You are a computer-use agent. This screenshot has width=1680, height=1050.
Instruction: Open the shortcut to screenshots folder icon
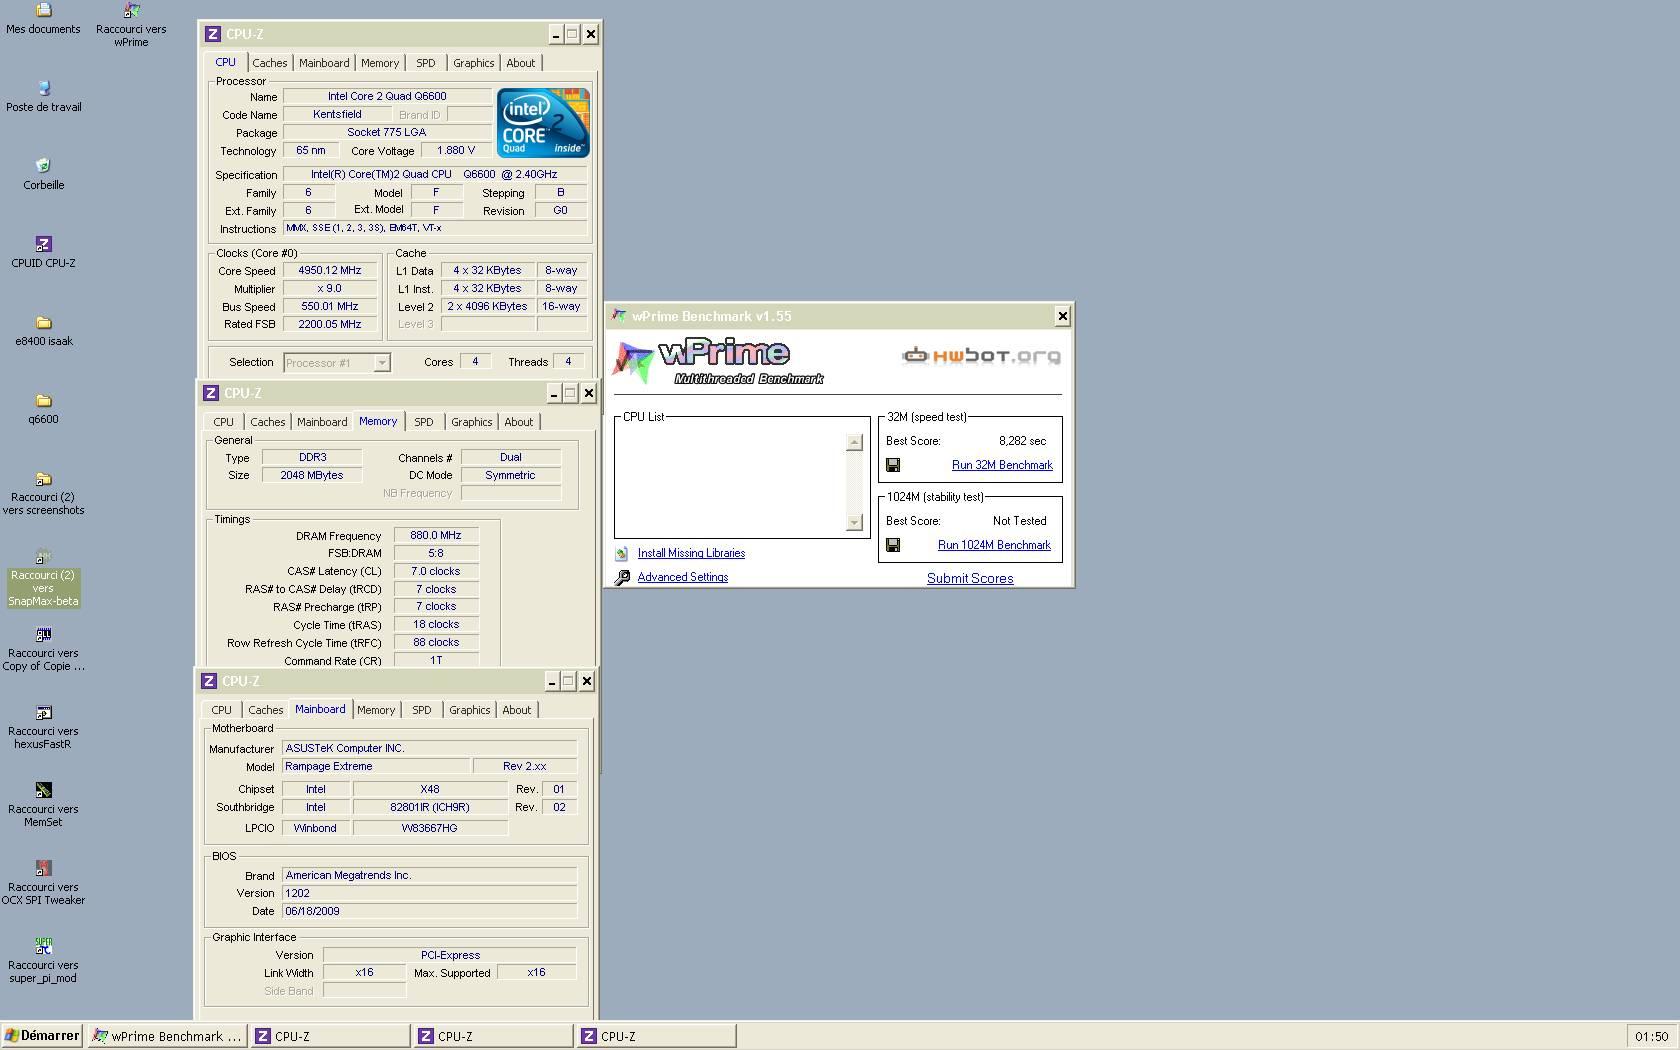43,479
